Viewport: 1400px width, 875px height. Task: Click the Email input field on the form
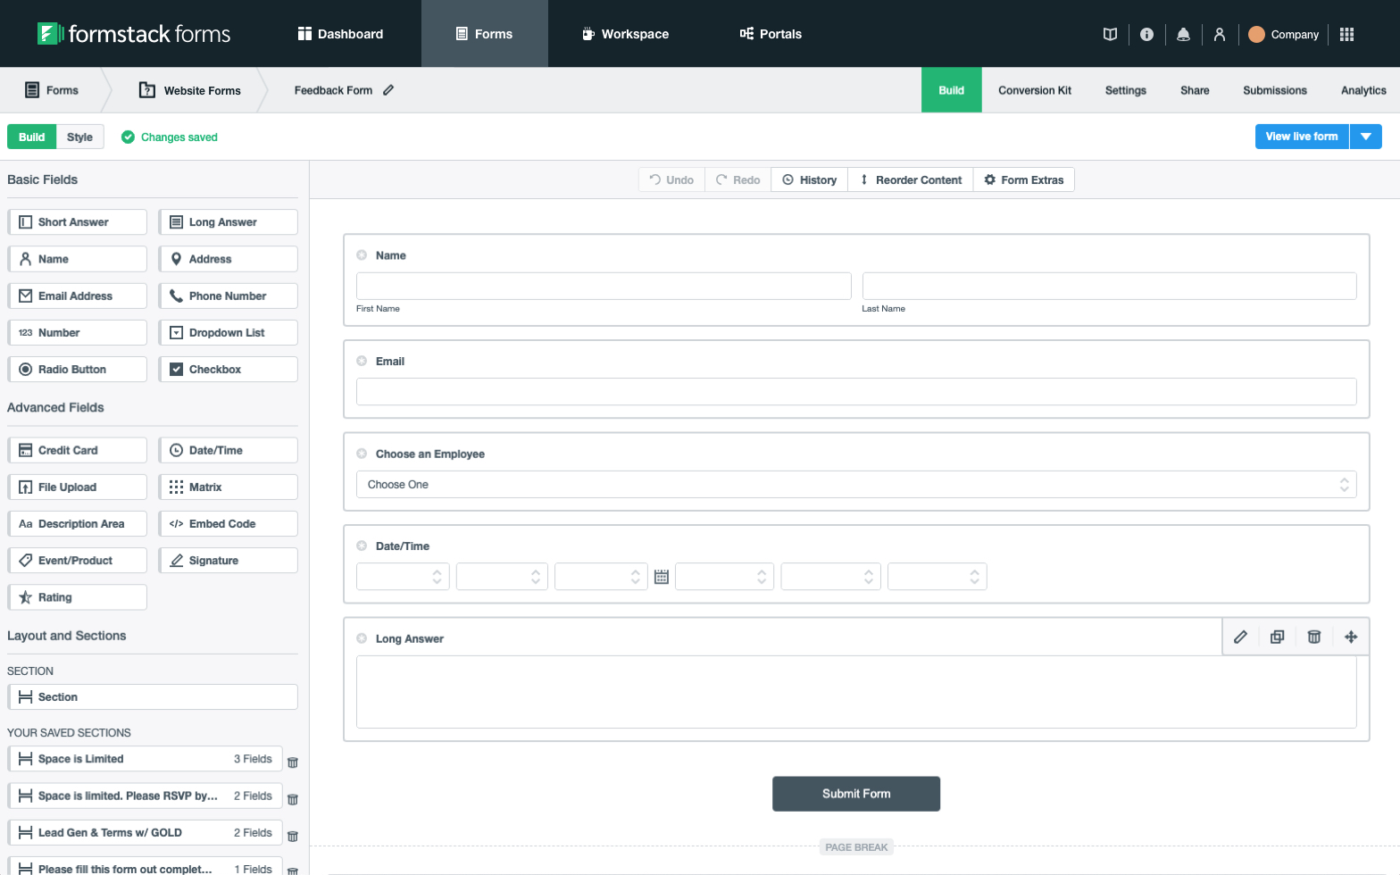point(856,389)
